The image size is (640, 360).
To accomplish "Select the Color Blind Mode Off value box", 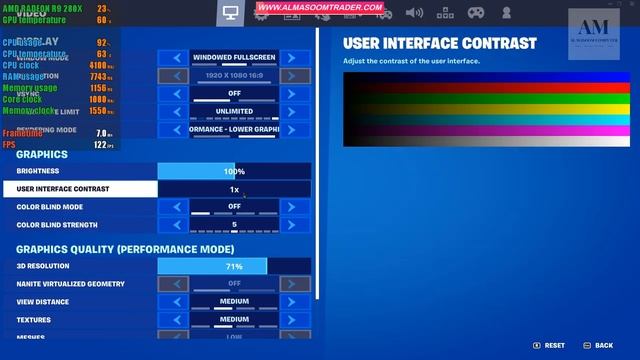I will click(x=234, y=207).
